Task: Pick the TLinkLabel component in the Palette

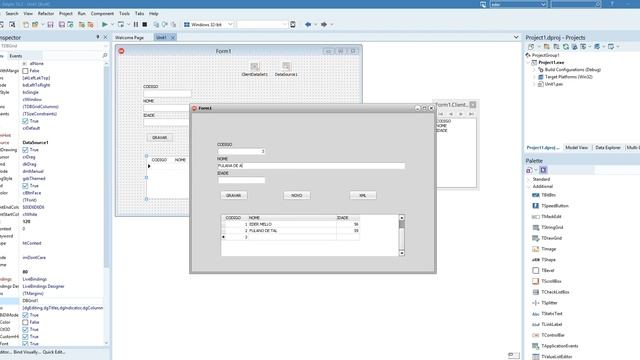Action: [551, 324]
